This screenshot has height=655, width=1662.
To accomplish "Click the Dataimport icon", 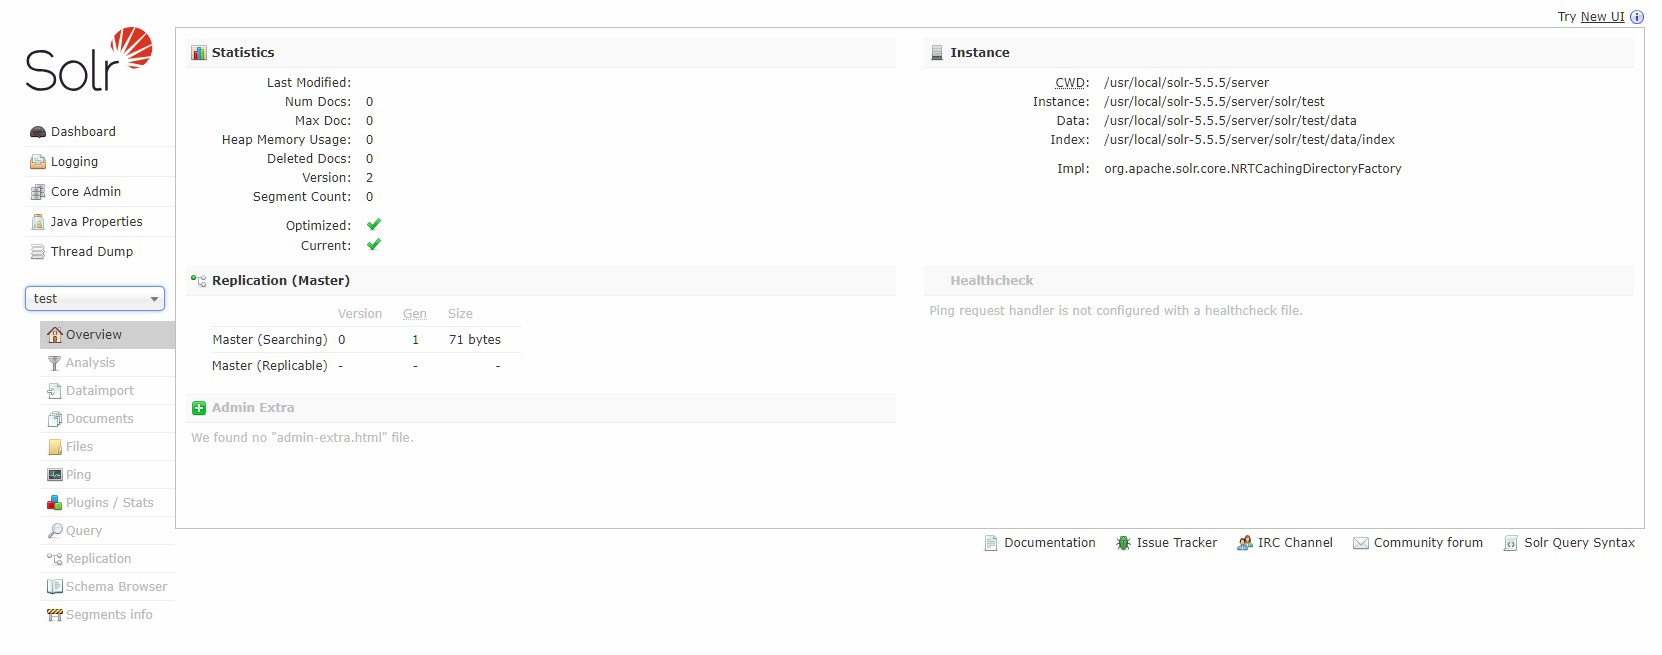I will pyautogui.click(x=55, y=391).
